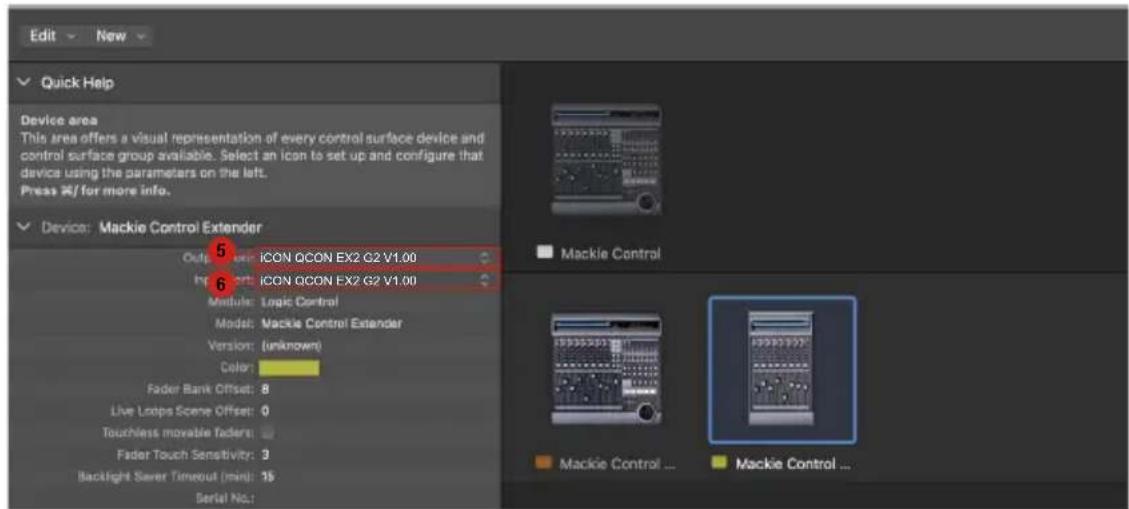Open the New menu
Viewport: 1129px width, 509px height.
[120, 35]
